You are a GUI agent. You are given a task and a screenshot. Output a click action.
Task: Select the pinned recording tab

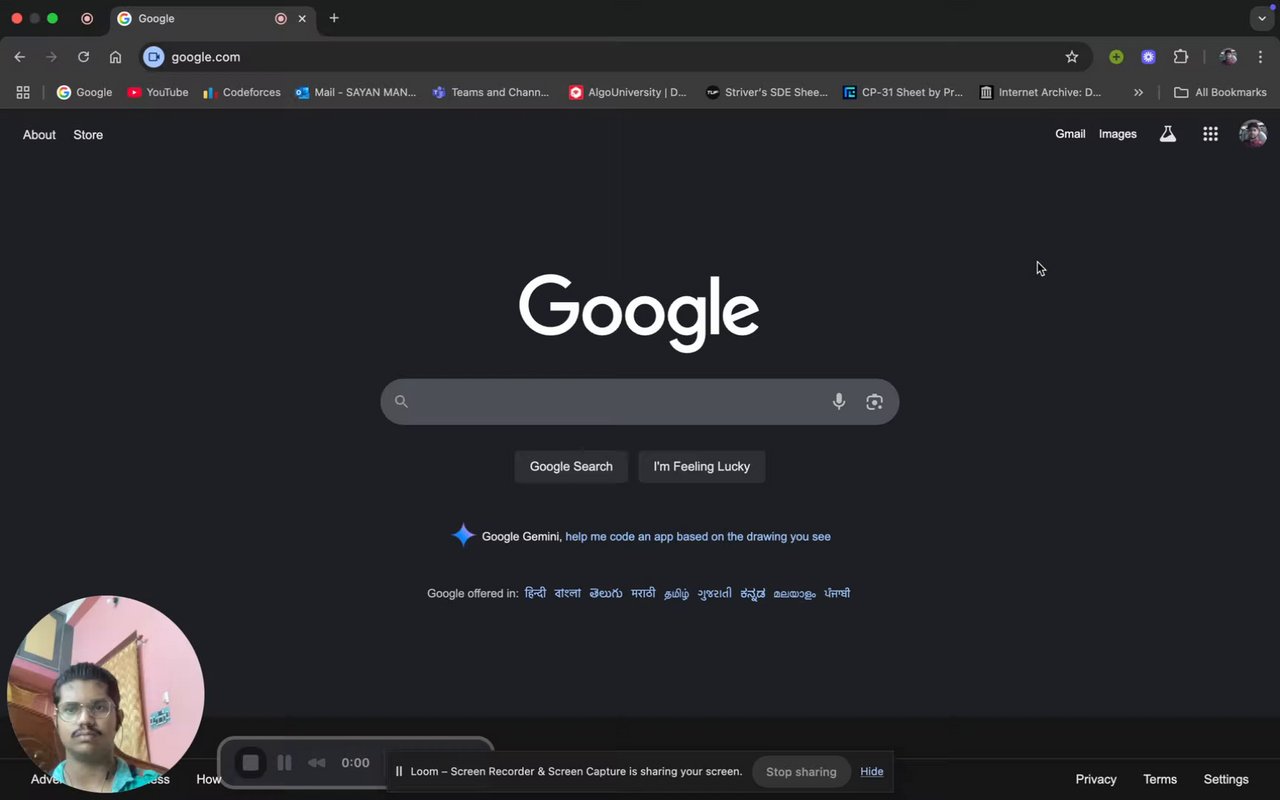tap(87, 18)
